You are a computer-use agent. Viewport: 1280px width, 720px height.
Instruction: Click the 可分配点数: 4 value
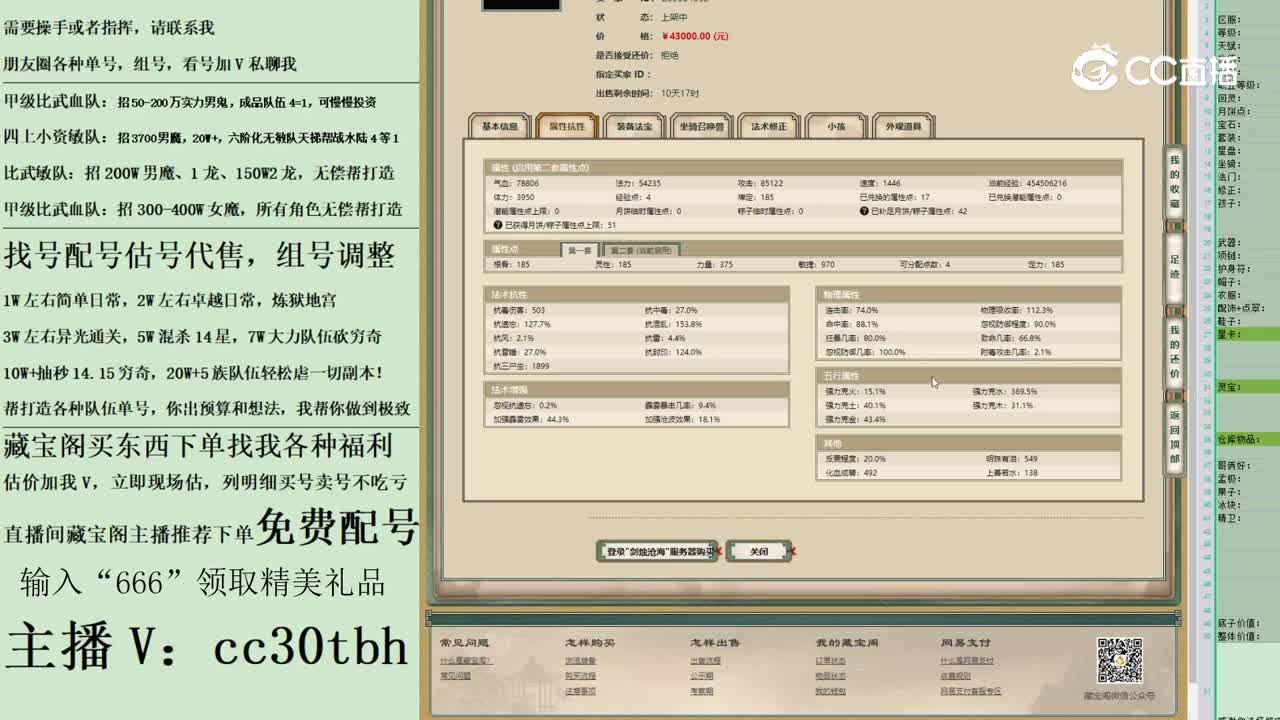[x=923, y=265]
